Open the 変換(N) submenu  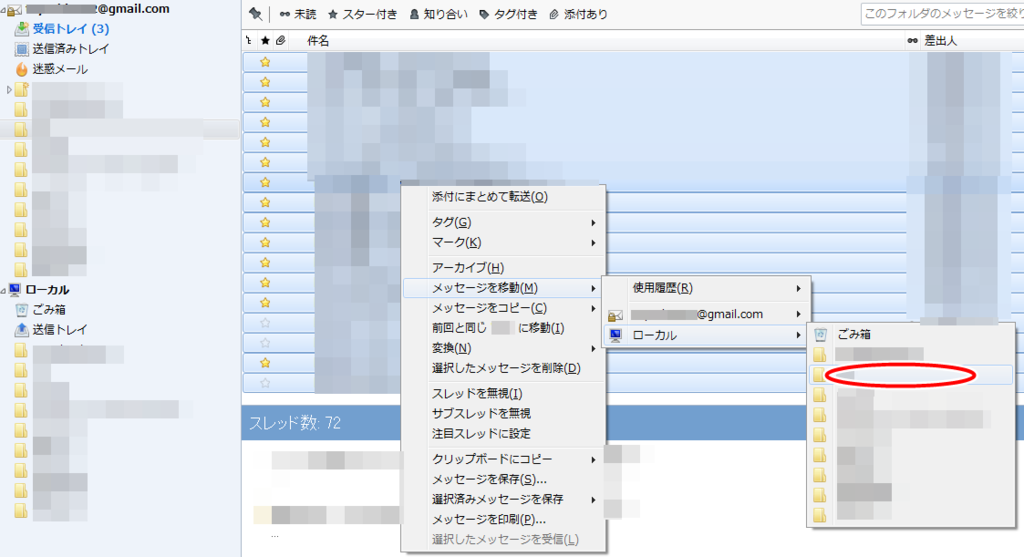pyautogui.click(x=503, y=348)
